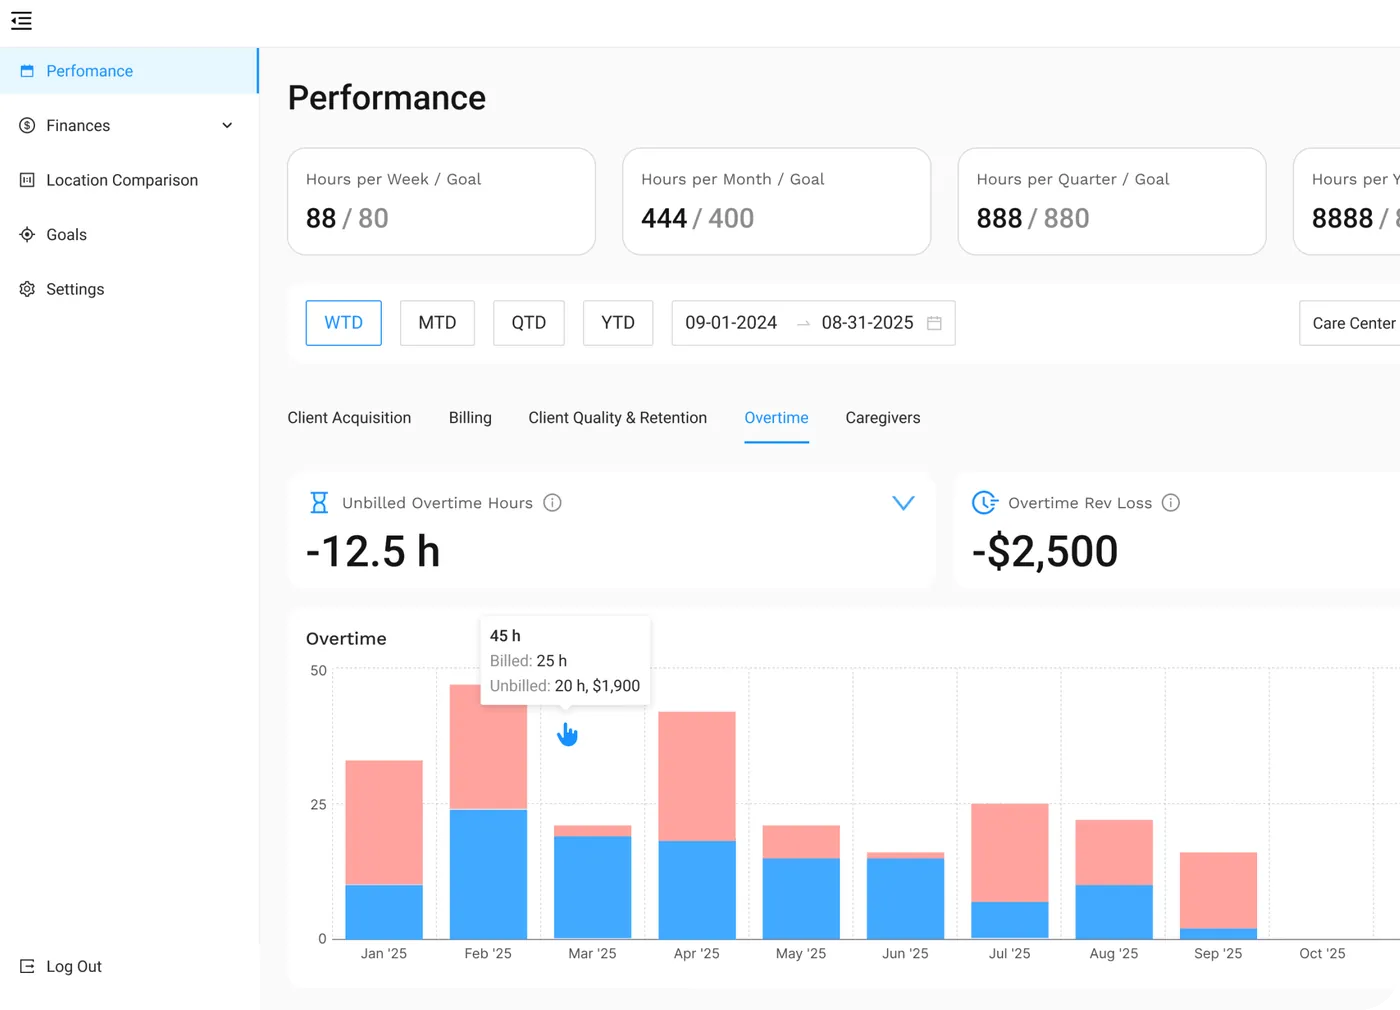The image size is (1400, 1010).
Task: Switch to the Billing tab
Action: (x=470, y=418)
